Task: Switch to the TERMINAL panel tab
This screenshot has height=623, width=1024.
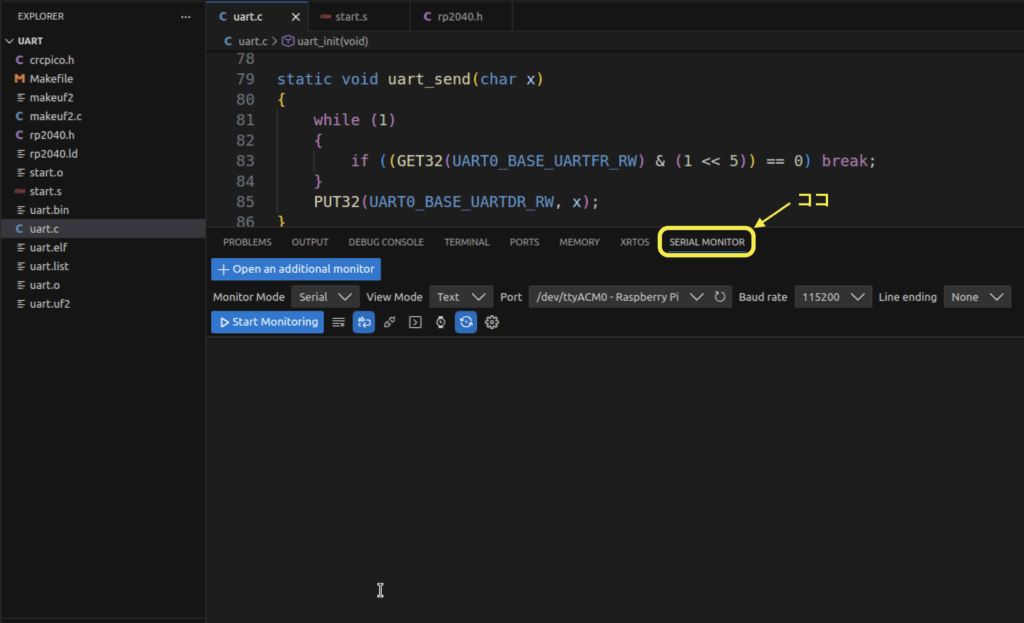Action: (467, 242)
